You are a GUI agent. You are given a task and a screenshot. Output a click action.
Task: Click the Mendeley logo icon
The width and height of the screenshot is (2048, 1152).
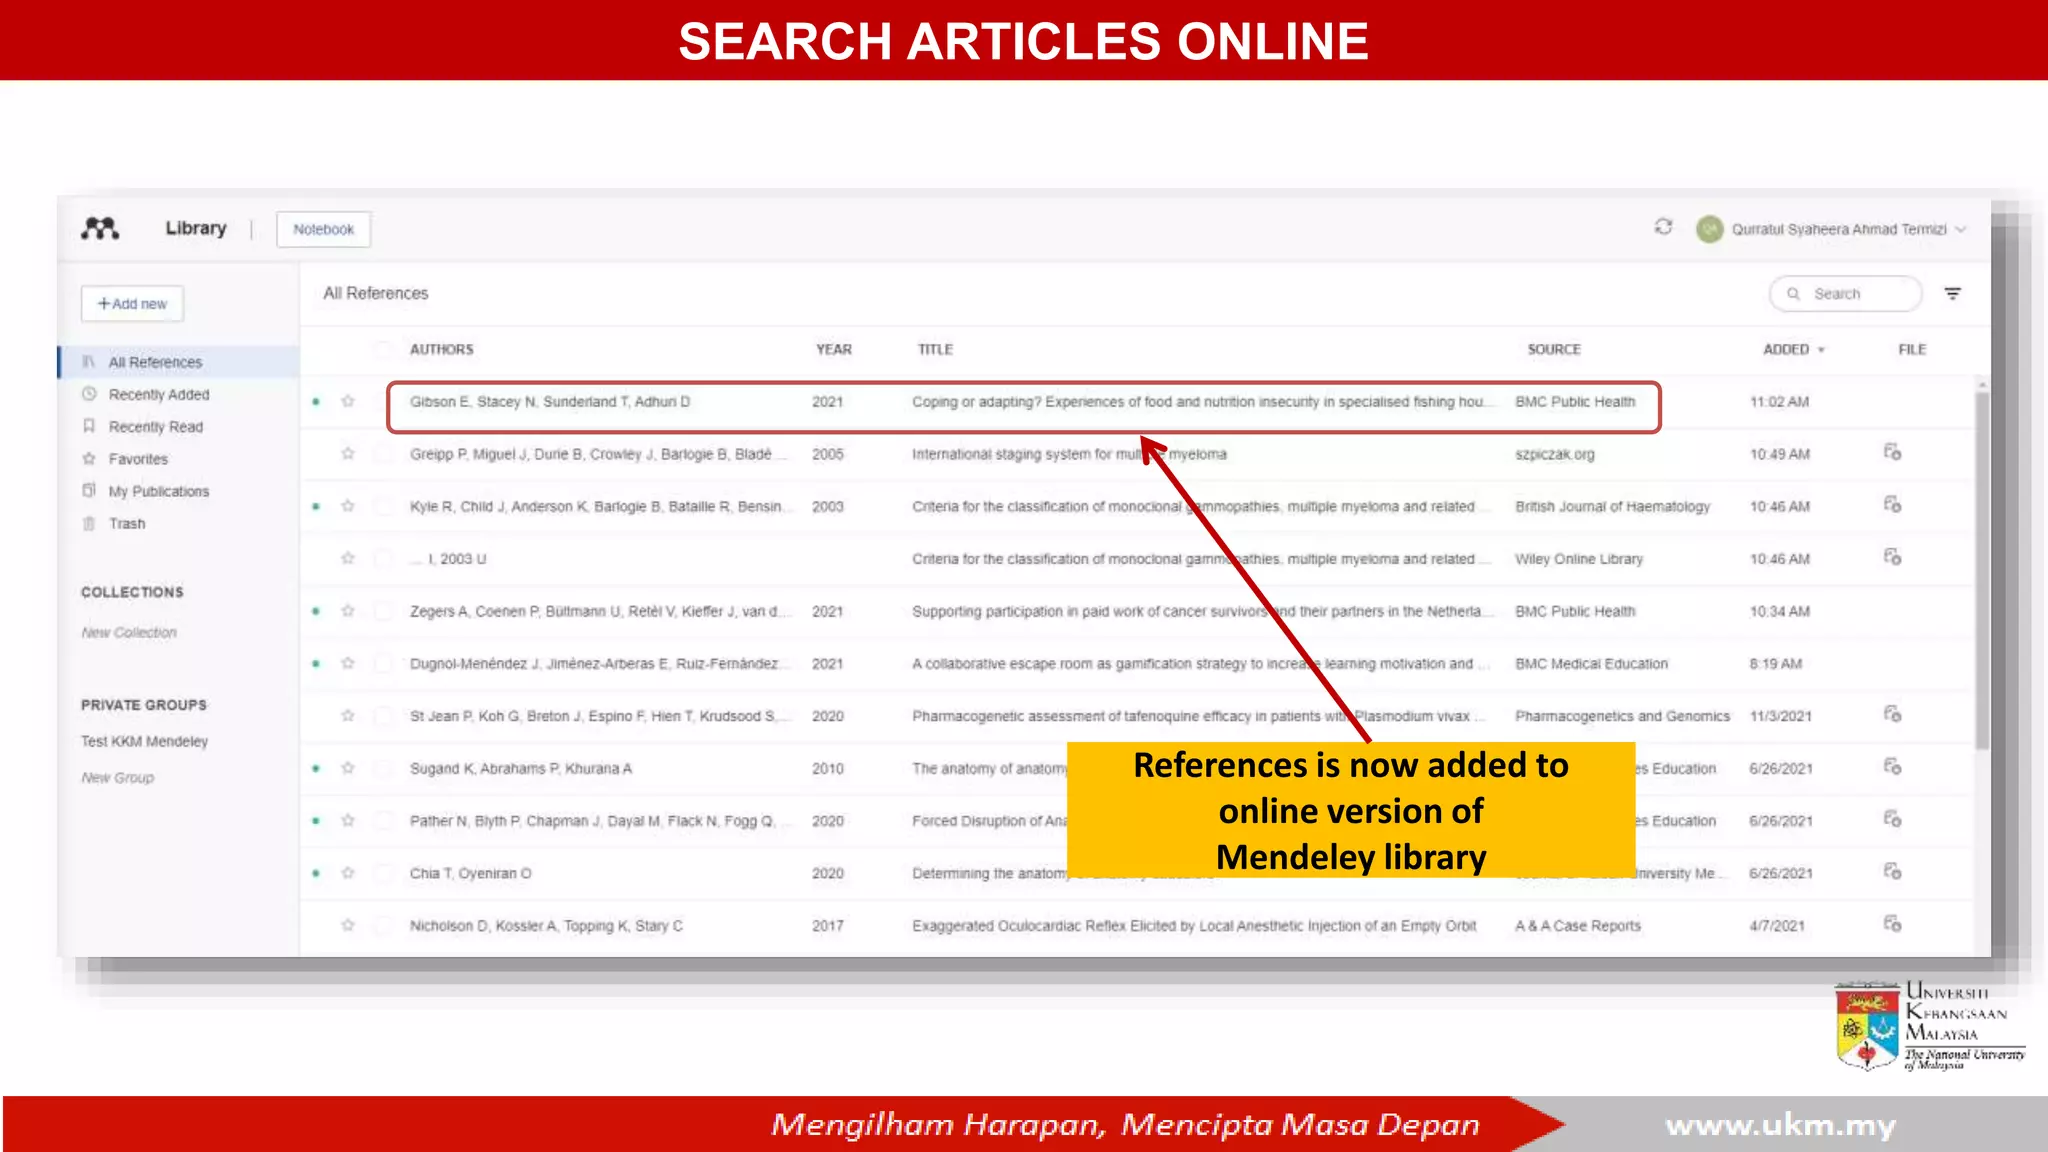[100, 229]
